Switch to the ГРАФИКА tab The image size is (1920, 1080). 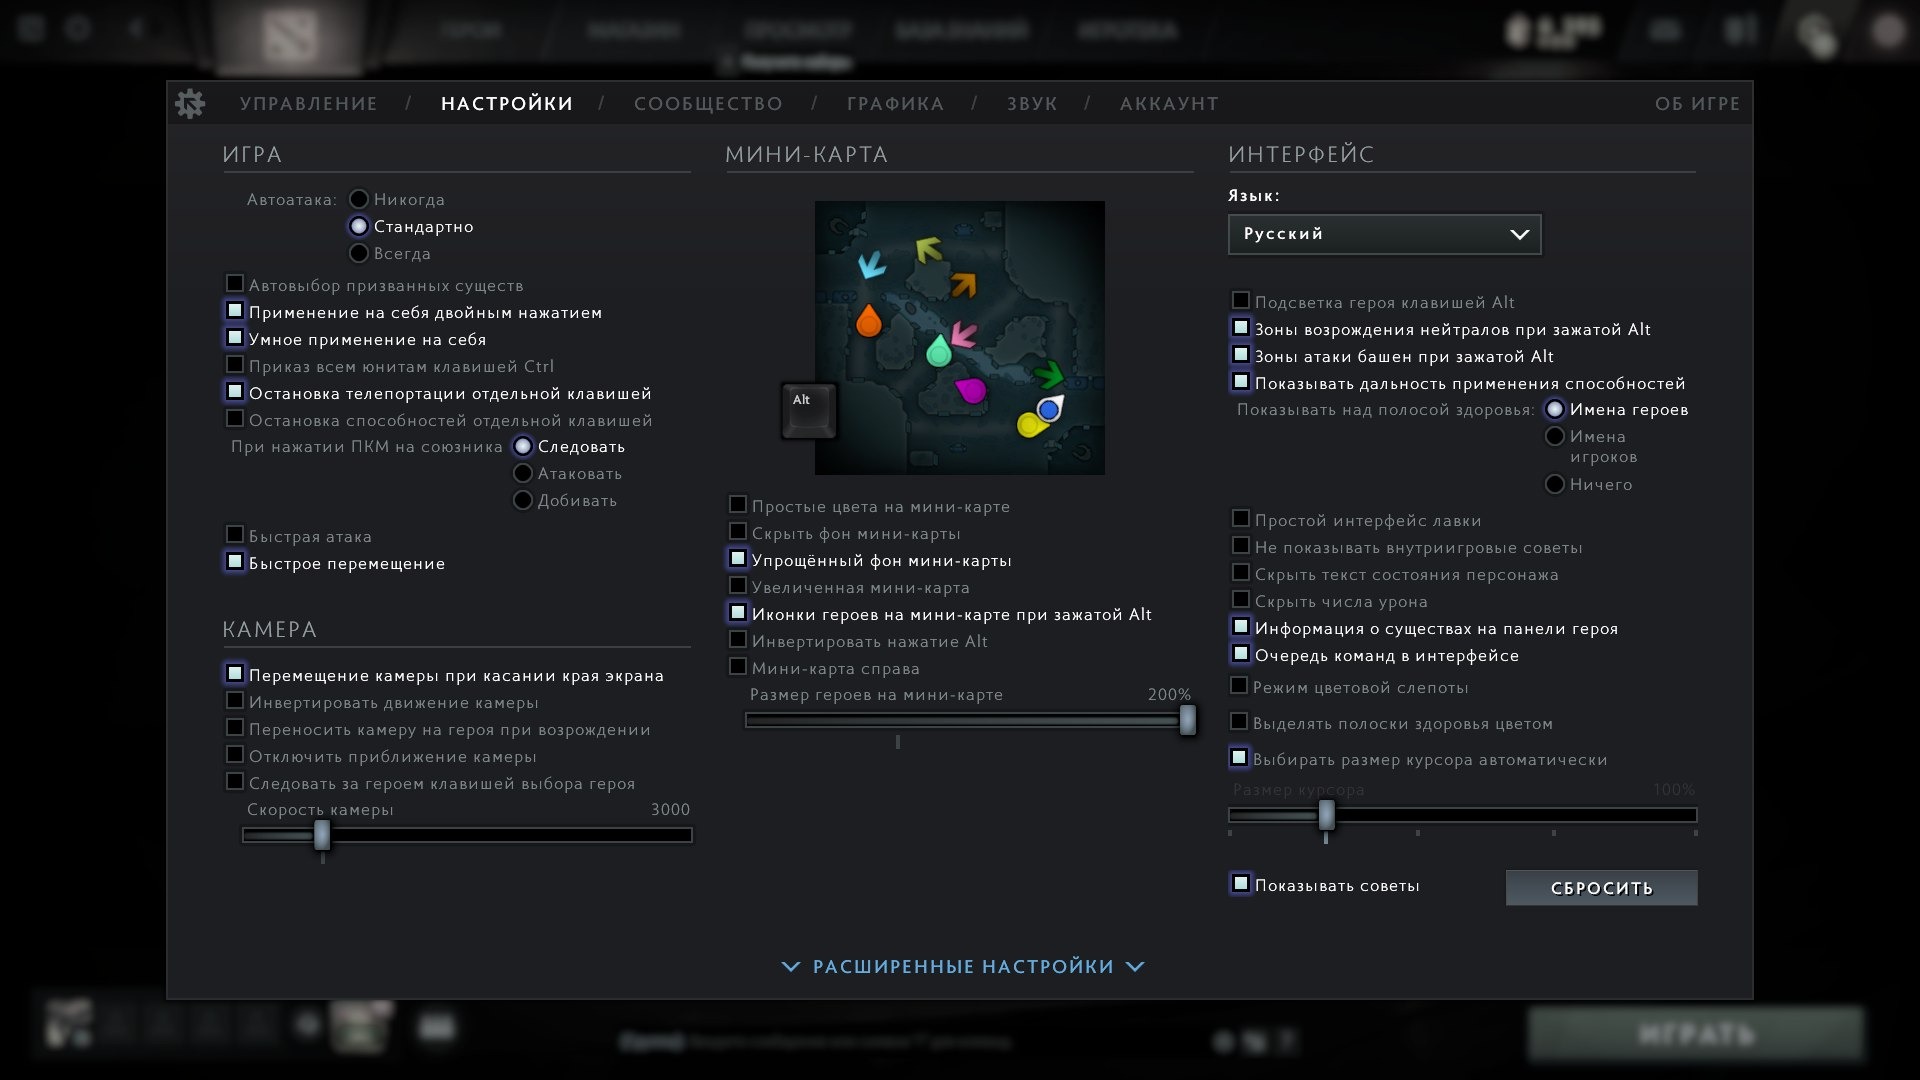point(895,104)
